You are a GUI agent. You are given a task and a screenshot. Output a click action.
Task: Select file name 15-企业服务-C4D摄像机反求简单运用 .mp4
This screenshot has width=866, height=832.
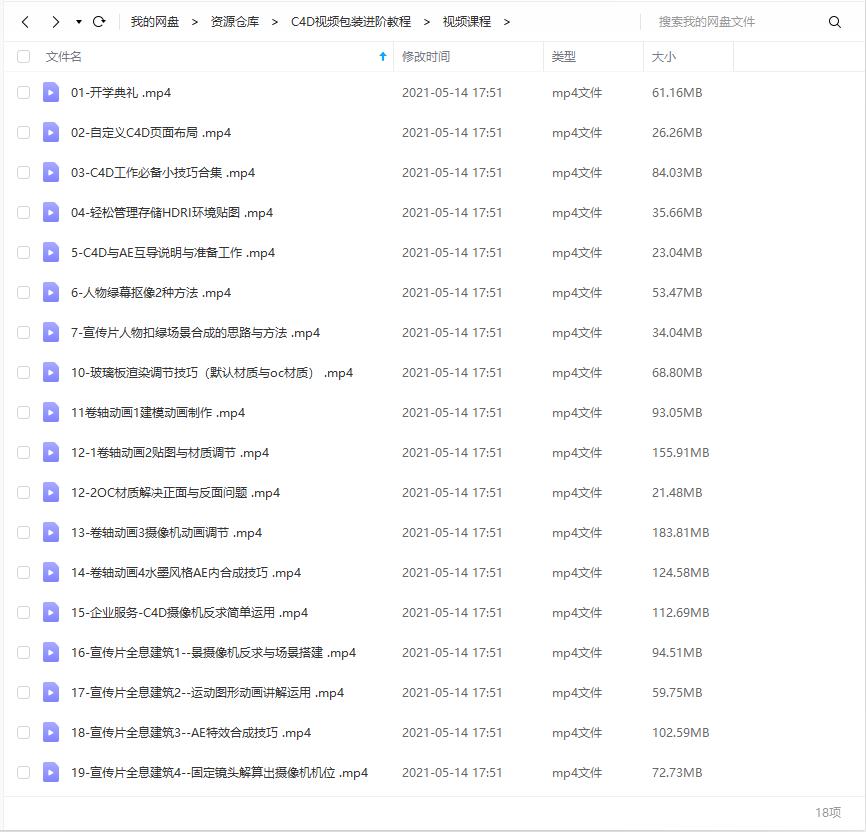coord(189,613)
